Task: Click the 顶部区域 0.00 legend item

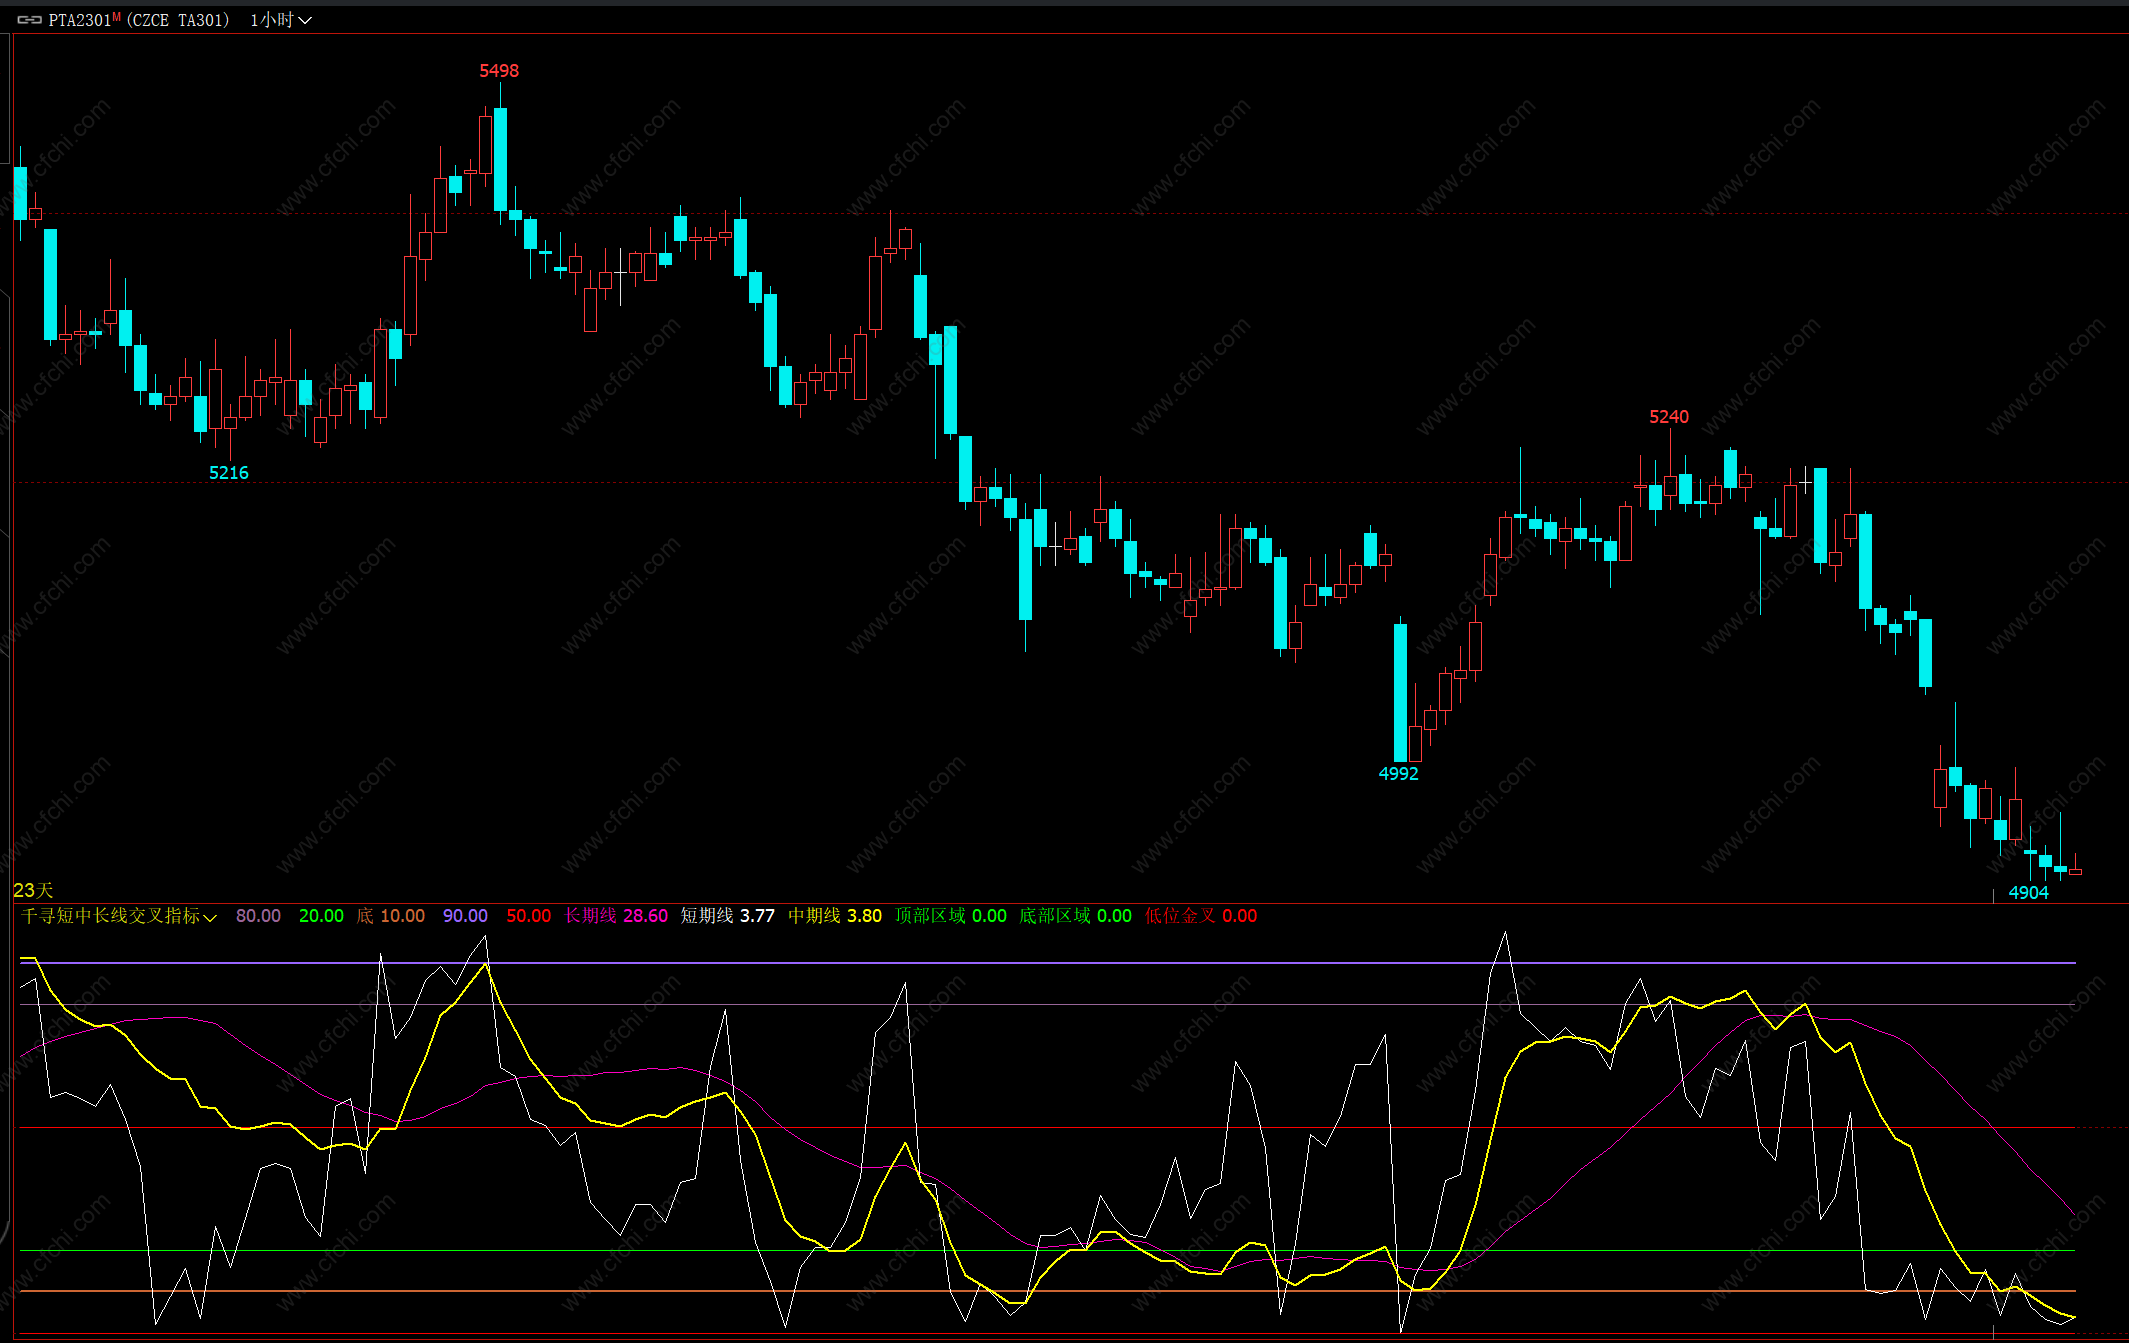Action: point(950,916)
